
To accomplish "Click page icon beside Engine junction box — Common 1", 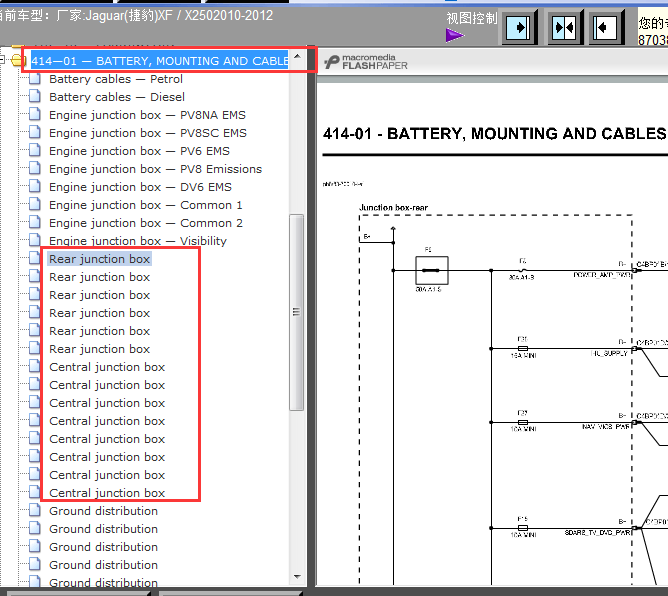I will 35,204.
